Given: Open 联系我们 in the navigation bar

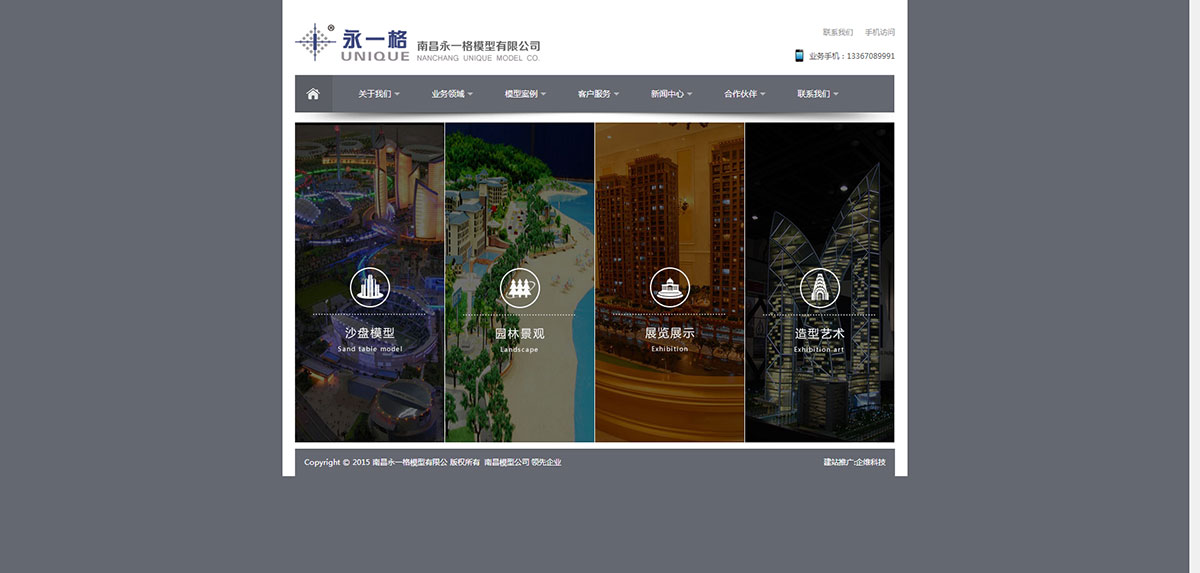Looking at the screenshot, I should click(817, 94).
